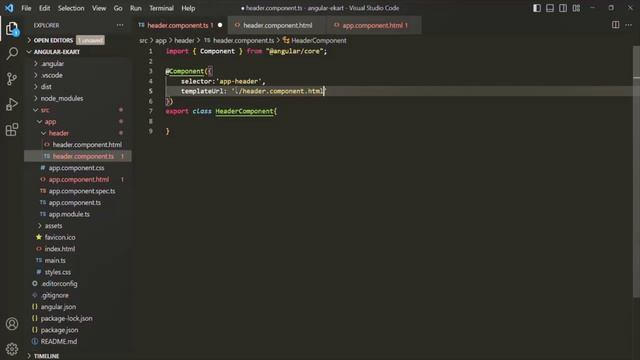Collapse the header folder

tap(58, 133)
